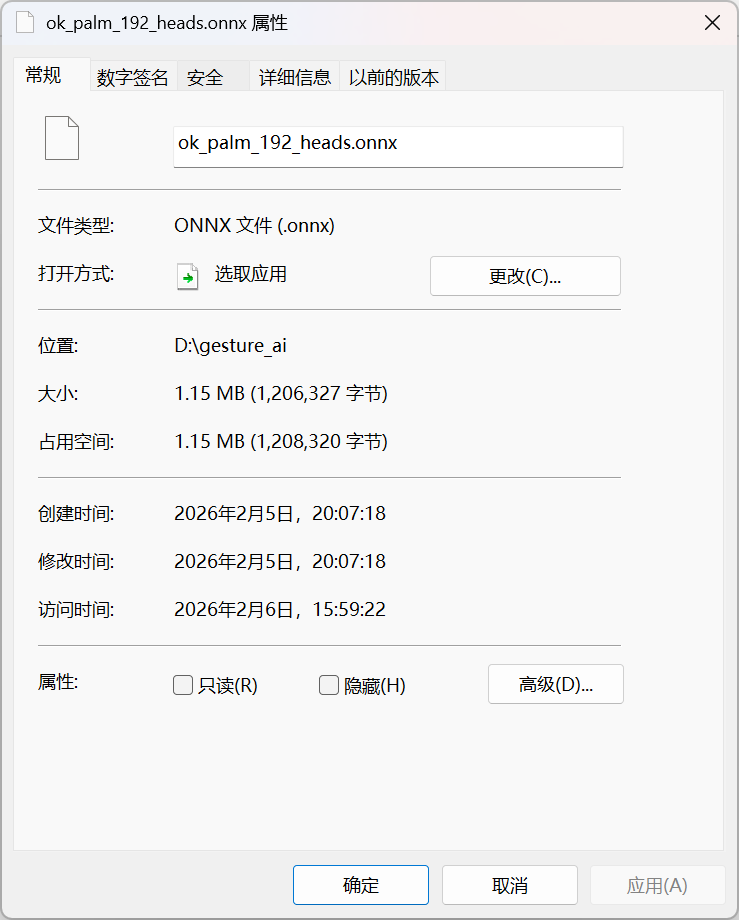Viewport: 739px width, 920px height.
Task: Click the 应用(A) button
Action: [657, 885]
